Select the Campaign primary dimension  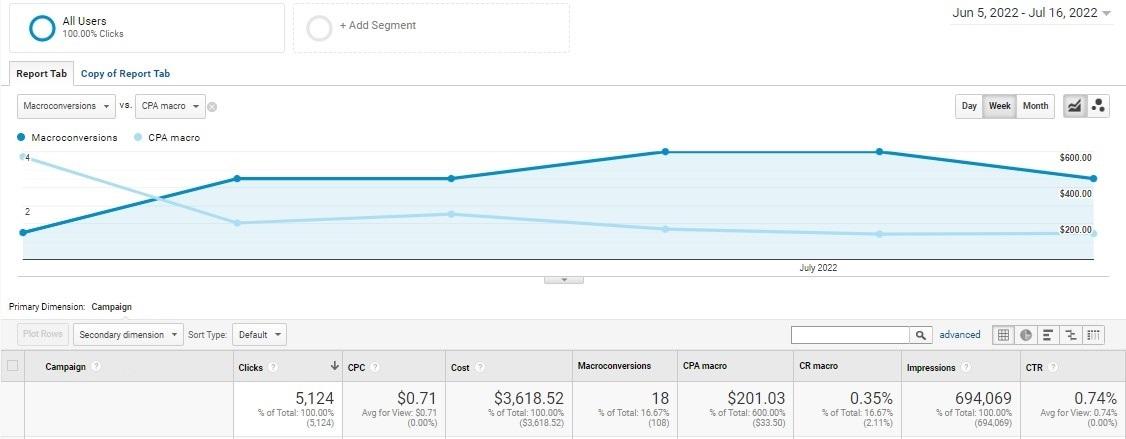click(x=111, y=307)
